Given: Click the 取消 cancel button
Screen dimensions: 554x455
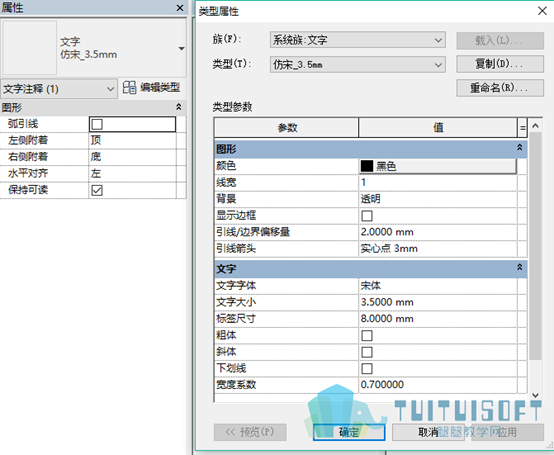Looking at the screenshot, I should (x=428, y=432).
